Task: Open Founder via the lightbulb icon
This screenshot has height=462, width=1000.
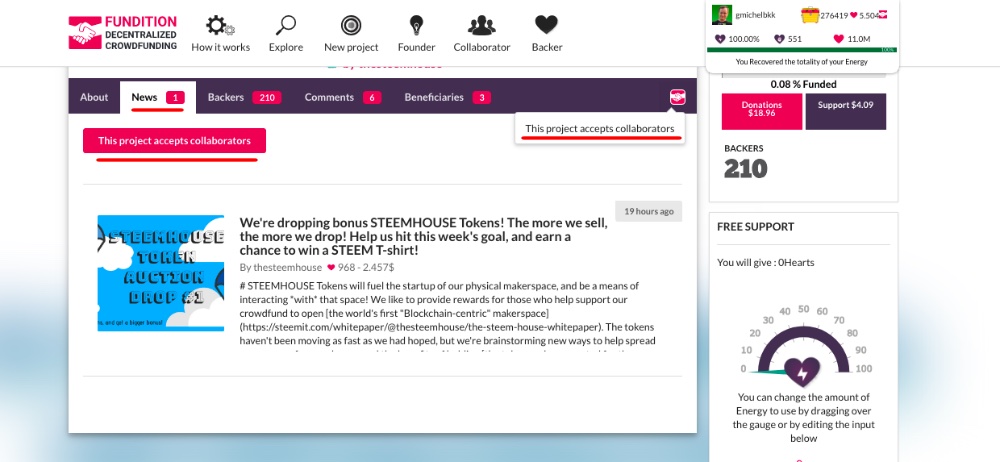Action: pos(416,26)
